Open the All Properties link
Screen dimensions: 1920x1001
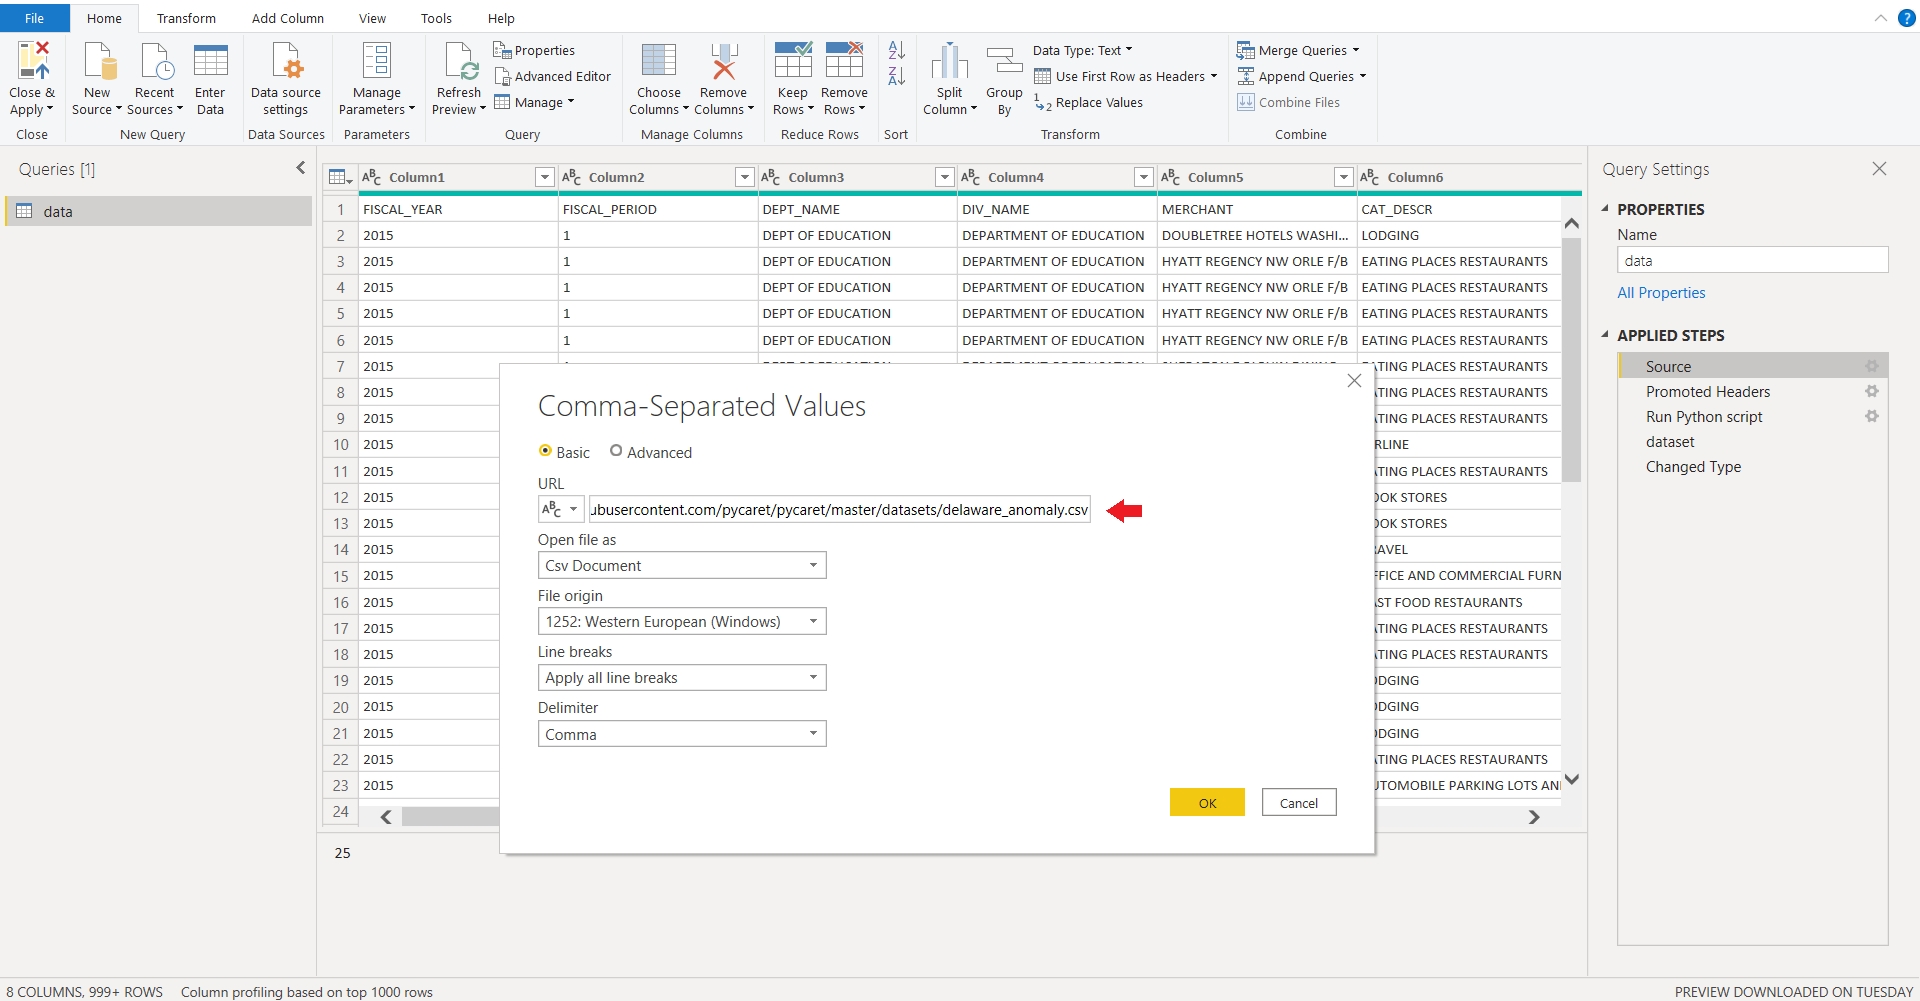[x=1661, y=293]
